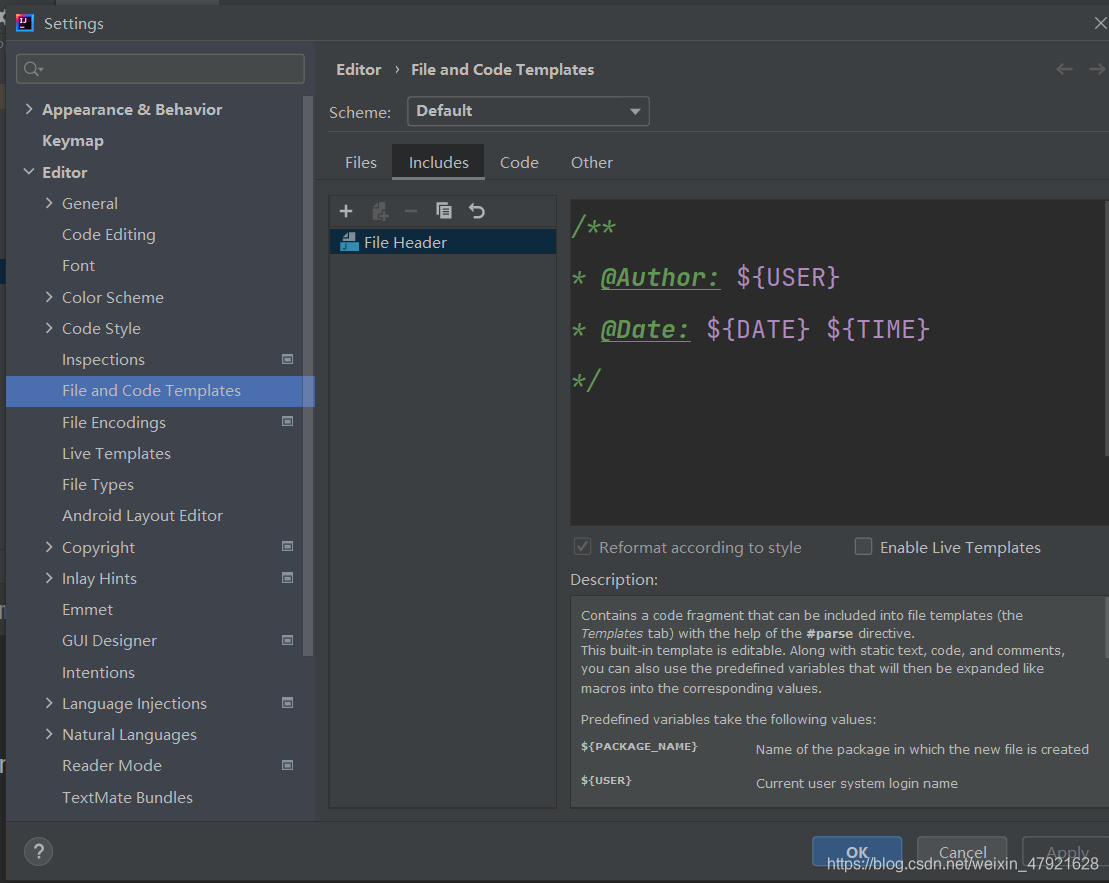
Task: Expand the General node
Action: click(x=49, y=203)
